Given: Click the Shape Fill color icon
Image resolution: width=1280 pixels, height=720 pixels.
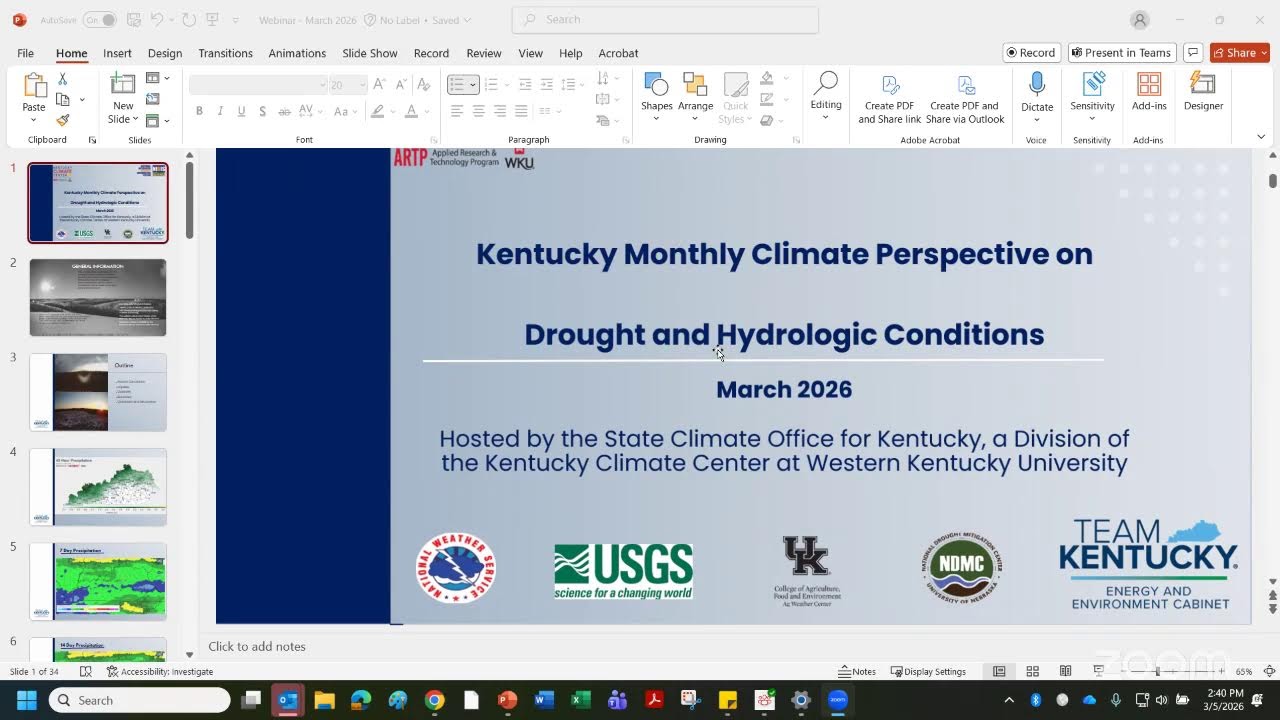Looking at the screenshot, I should click(766, 78).
